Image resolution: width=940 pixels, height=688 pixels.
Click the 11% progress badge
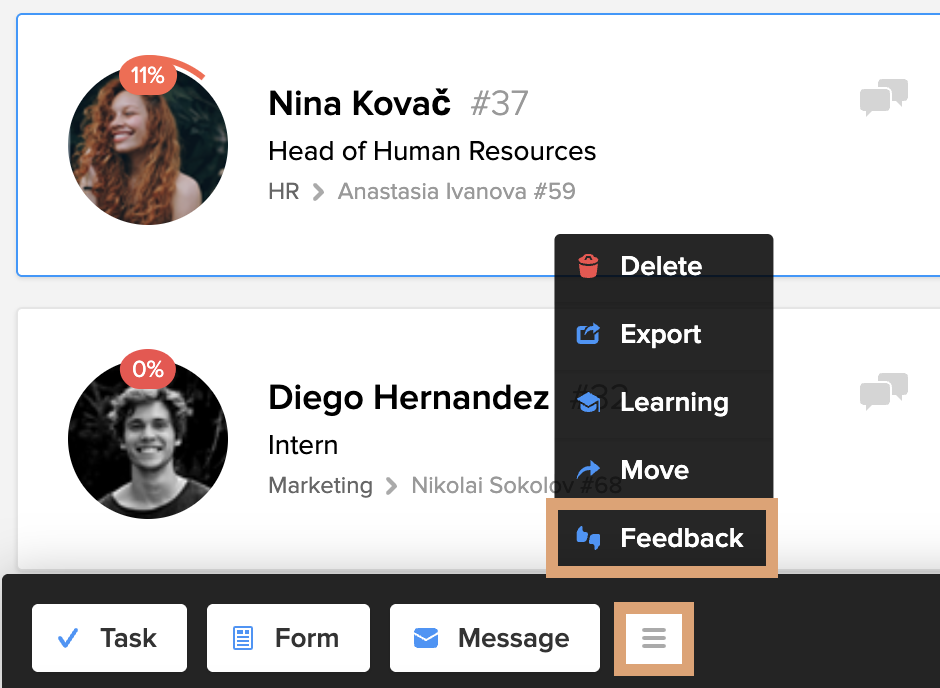[x=147, y=76]
